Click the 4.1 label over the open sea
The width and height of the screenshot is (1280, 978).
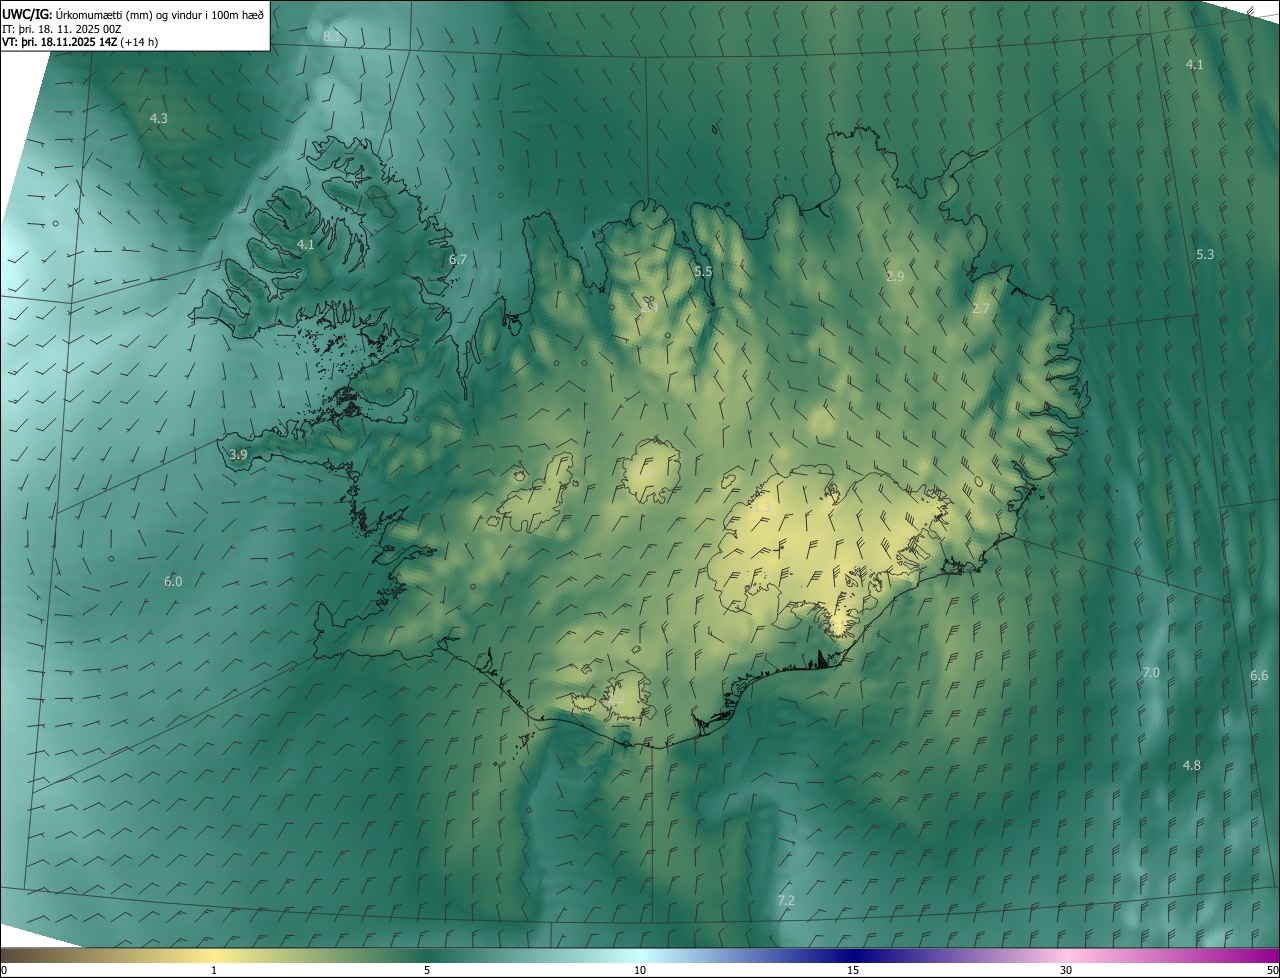1194,64
